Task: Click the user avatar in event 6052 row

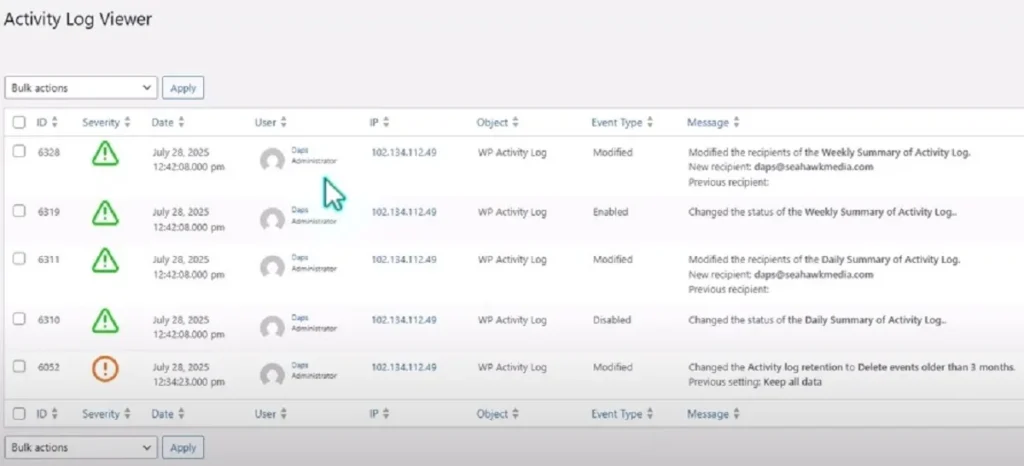Action: click(272, 373)
